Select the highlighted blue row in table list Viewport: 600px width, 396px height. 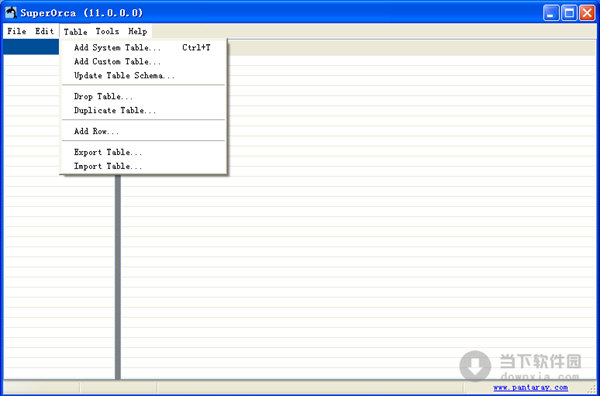pyautogui.click(x=31, y=47)
